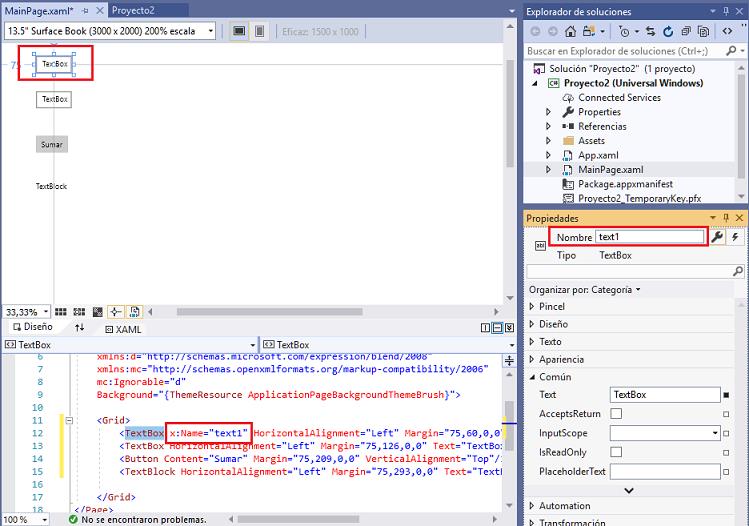Image resolution: width=749 pixels, height=526 pixels.
Task: Open event handlers lightning icon
Action: click(x=735, y=237)
